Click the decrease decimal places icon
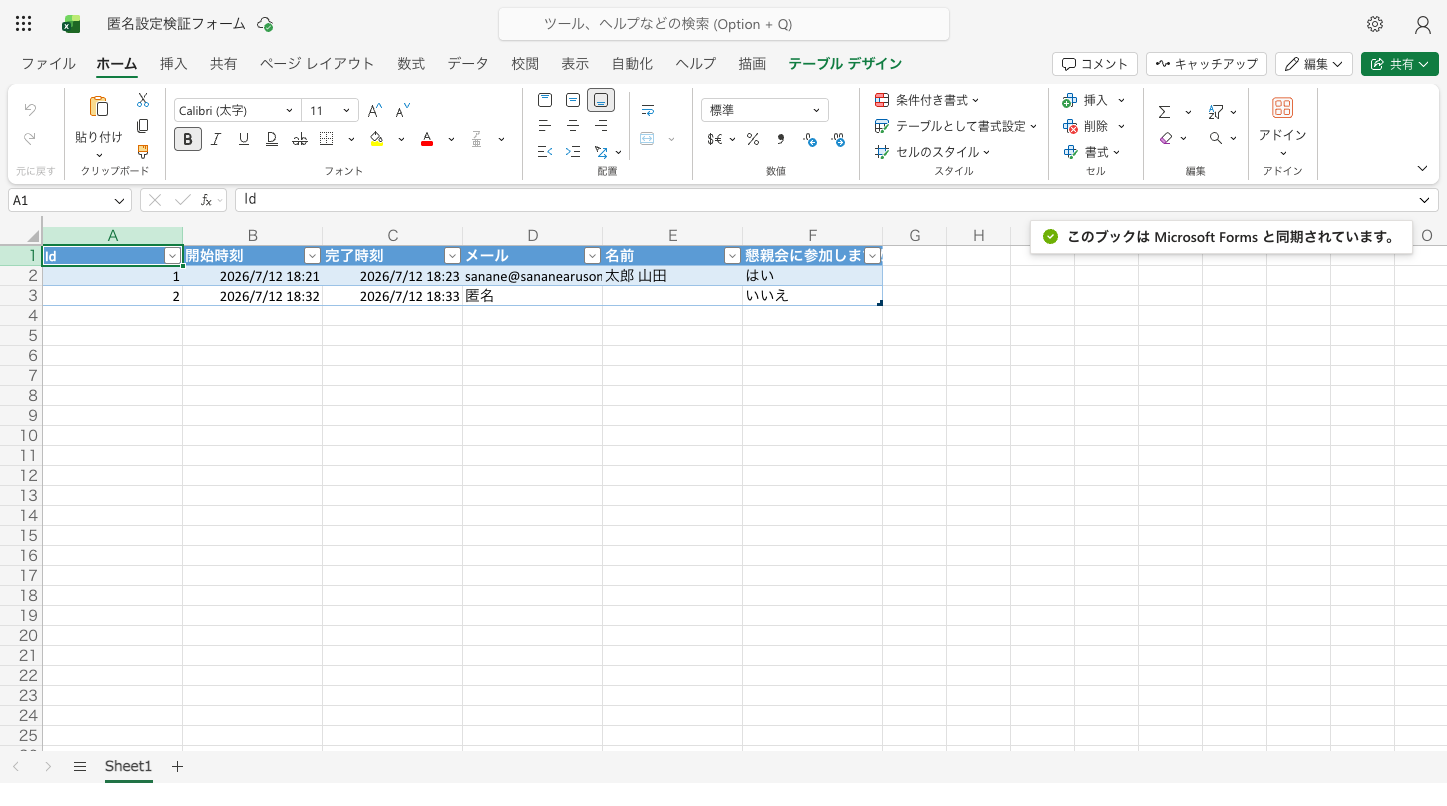 tap(810, 140)
